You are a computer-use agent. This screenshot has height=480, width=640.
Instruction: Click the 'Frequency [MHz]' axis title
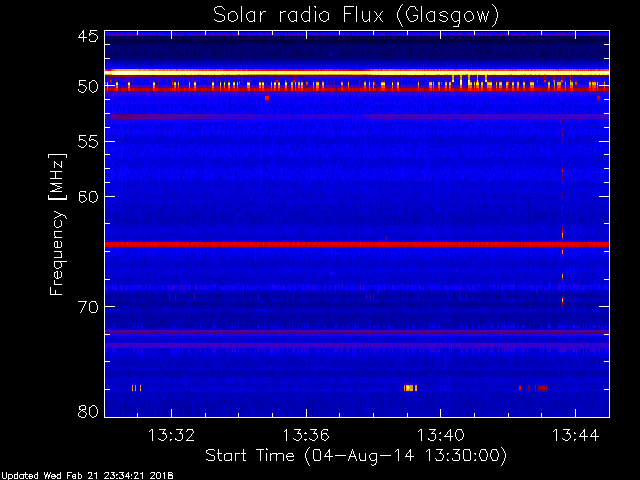tap(57, 224)
